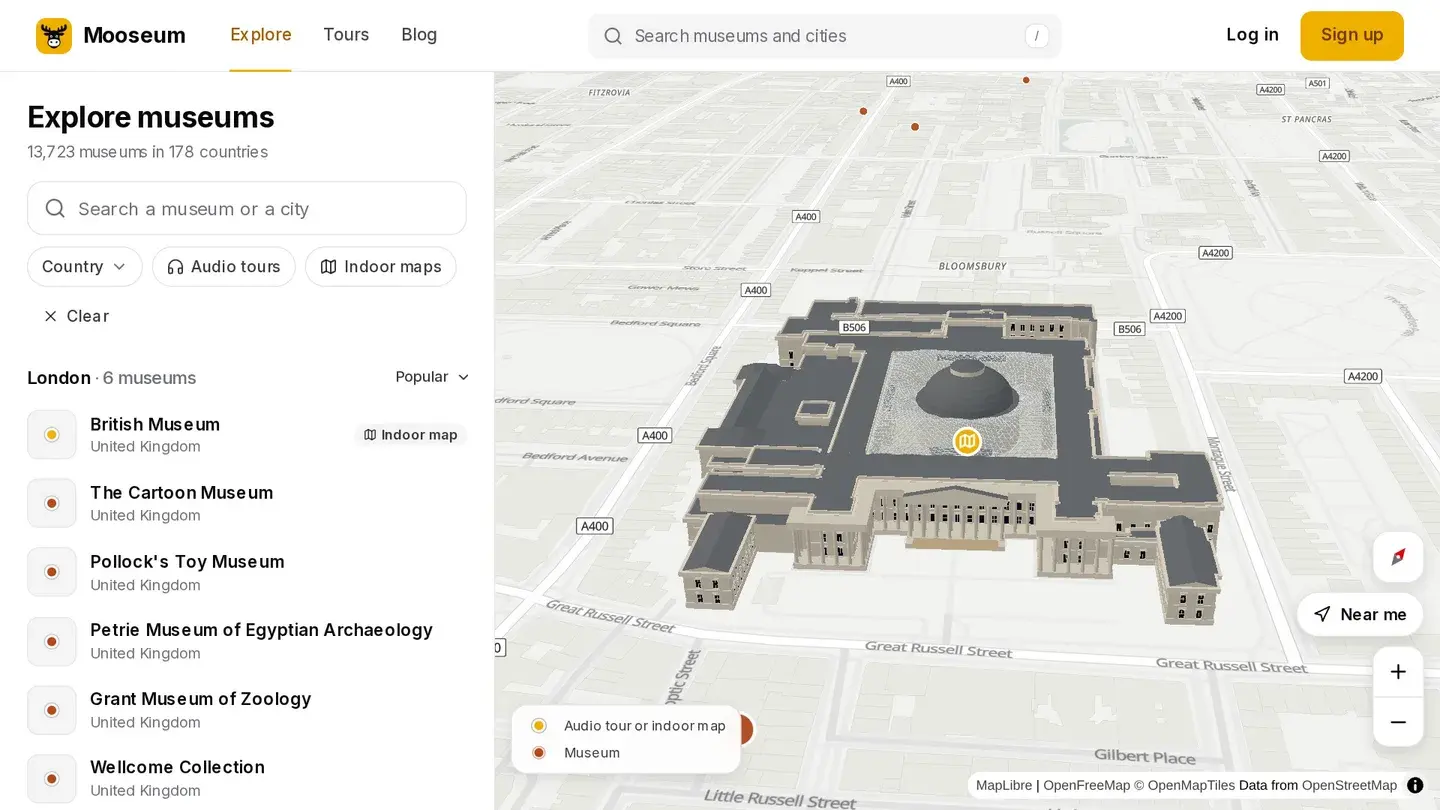Zoom out on the map
This screenshot has height=810, width=1440.
[1398, 722]
